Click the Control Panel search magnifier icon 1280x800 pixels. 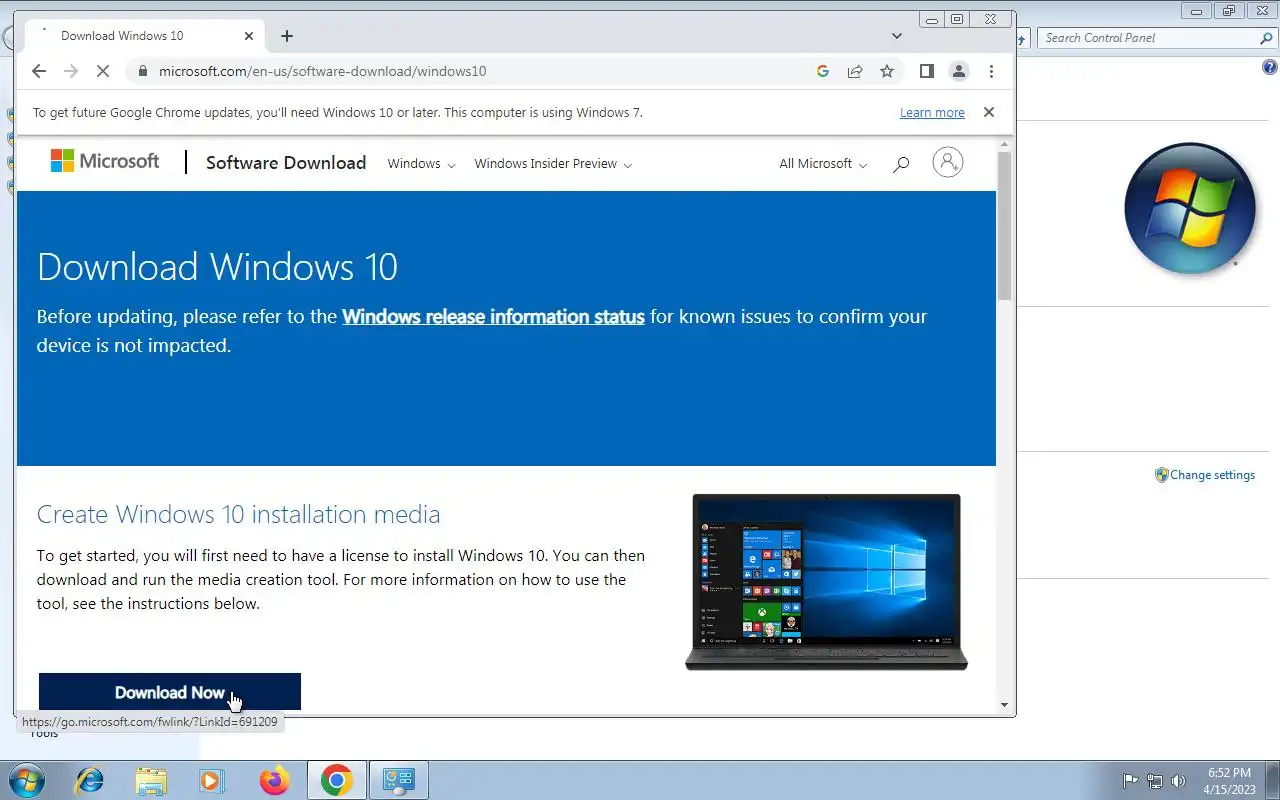point(1266,38)
